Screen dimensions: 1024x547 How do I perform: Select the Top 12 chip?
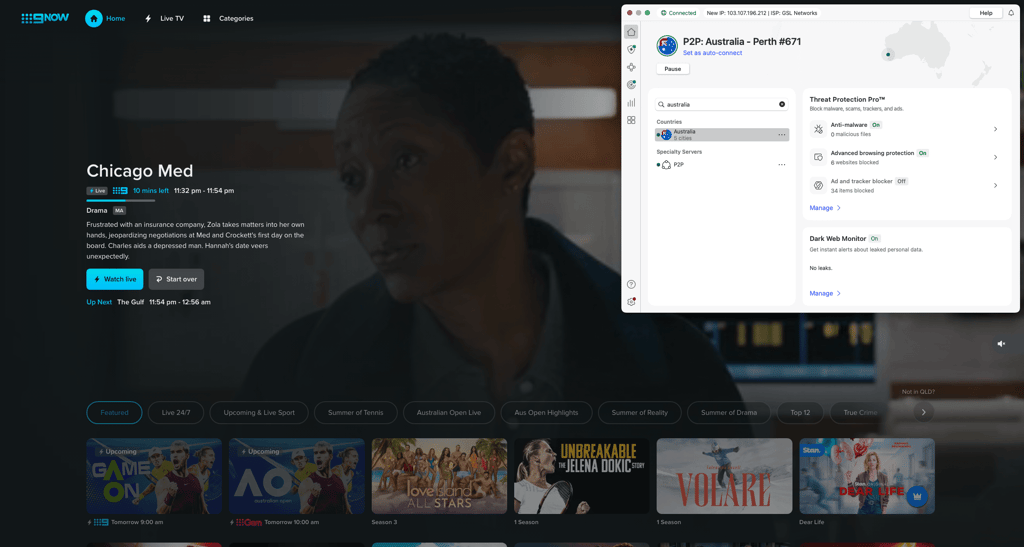click(x=800, y=413)
